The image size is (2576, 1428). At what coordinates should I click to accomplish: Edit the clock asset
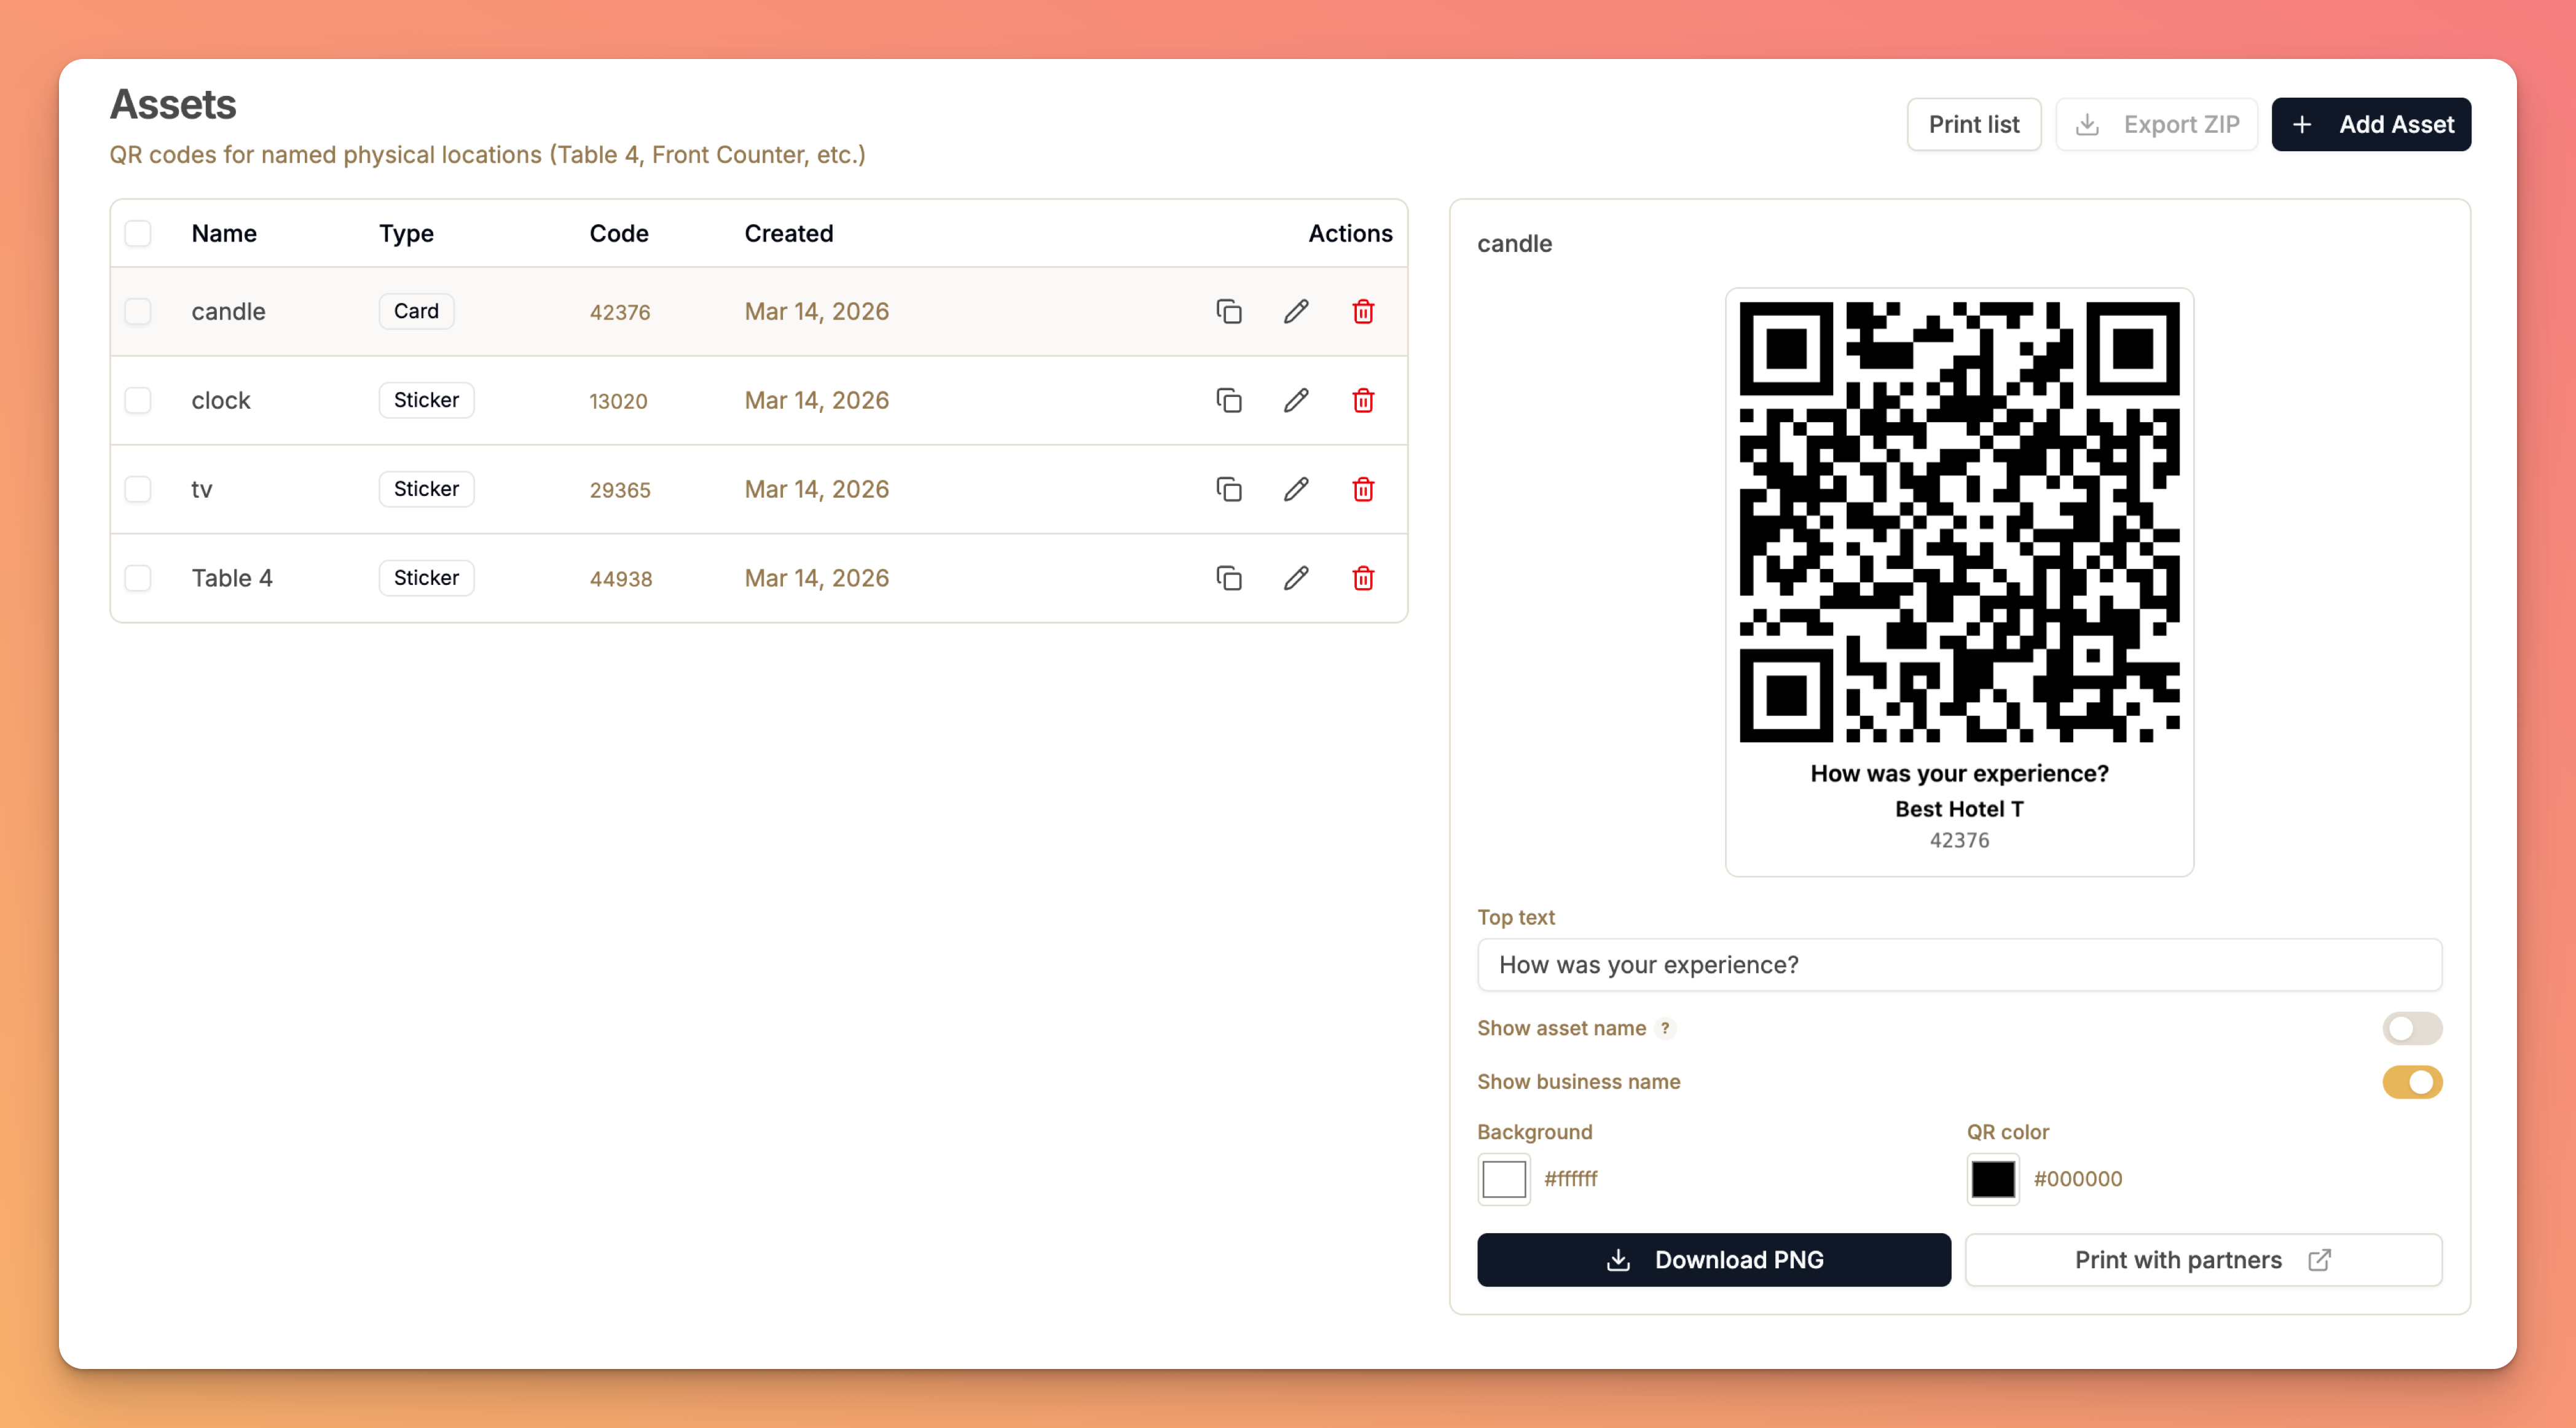click(x=1295, y=400)
